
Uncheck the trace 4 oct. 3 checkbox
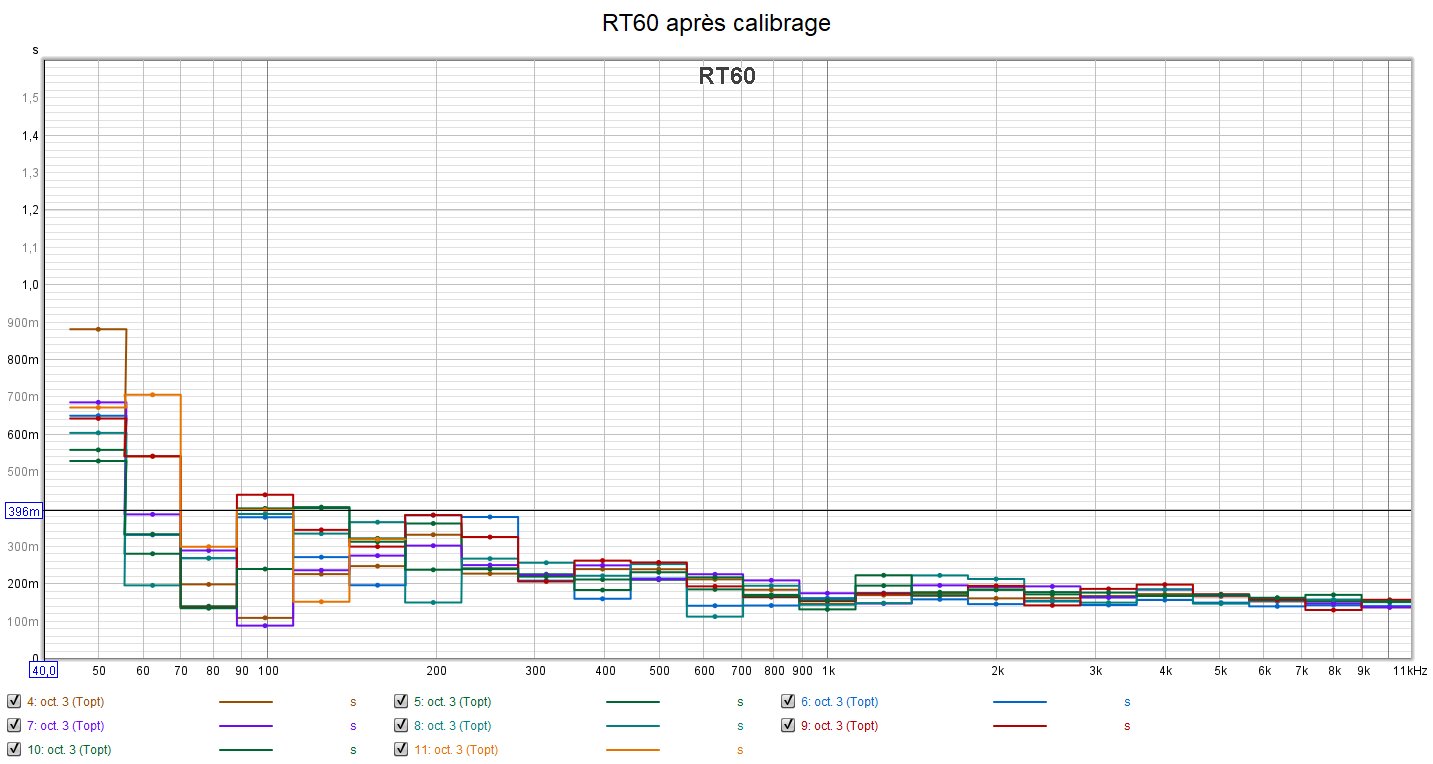pyautogui.click(x=14, y=702)
